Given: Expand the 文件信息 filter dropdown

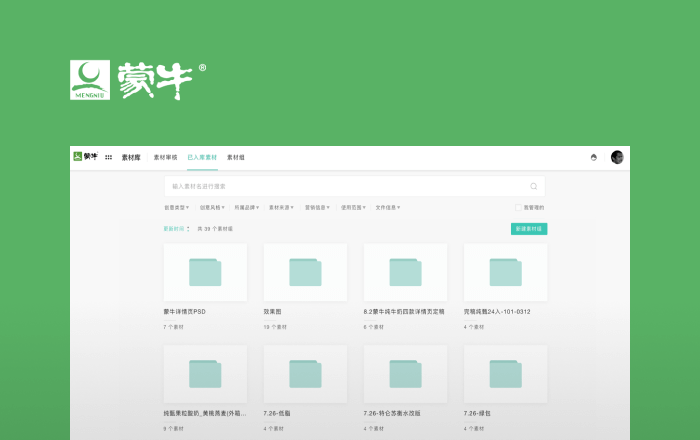Looking at the screenshot, I should click(x=388, y=208).
